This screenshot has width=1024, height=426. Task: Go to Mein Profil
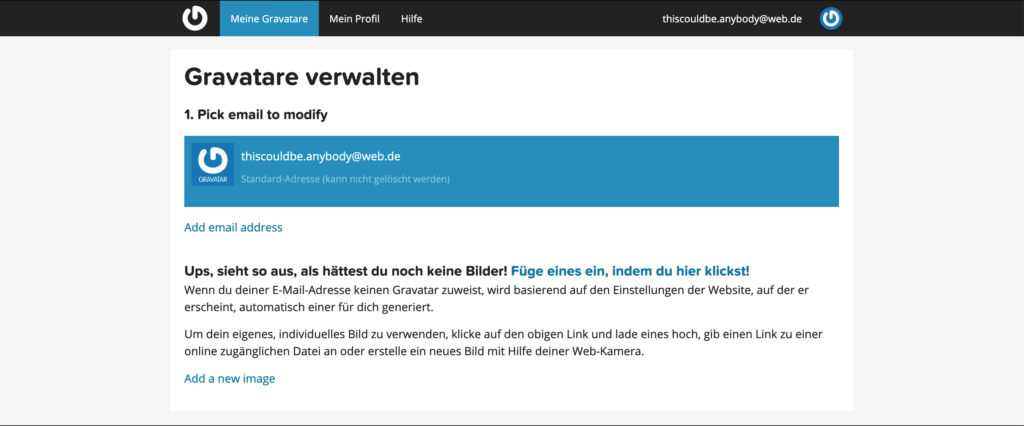coord(354,19)
